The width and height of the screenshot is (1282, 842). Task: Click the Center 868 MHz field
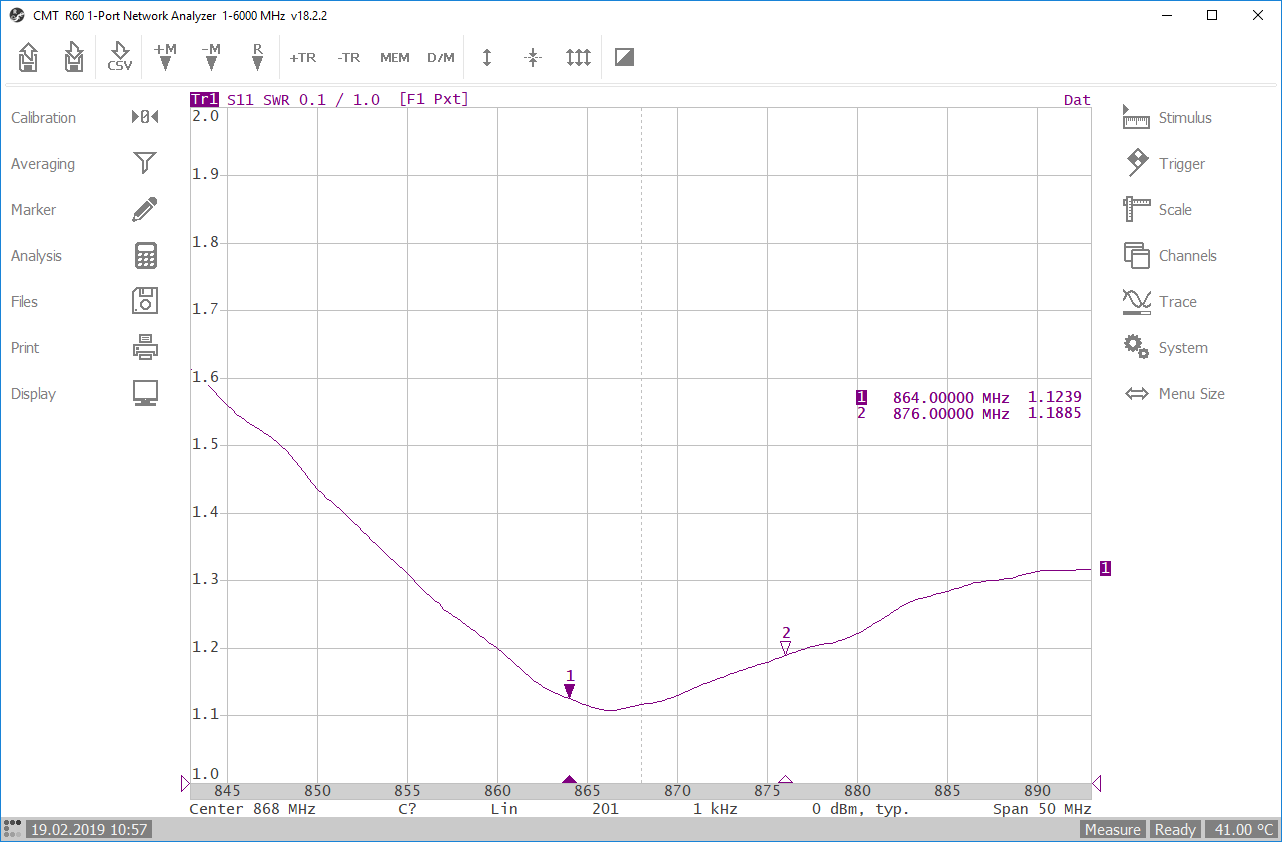point(253,808)
